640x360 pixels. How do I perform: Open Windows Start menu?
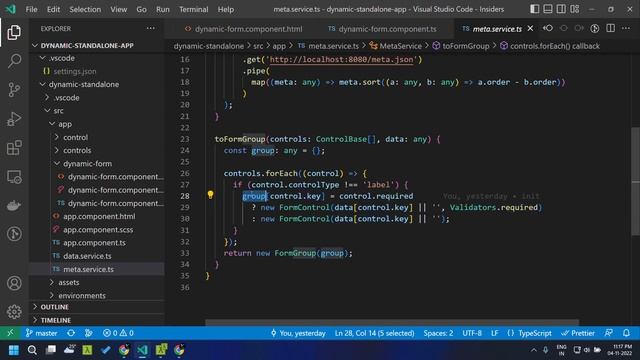pyautogui.click(x=13, y=350)
